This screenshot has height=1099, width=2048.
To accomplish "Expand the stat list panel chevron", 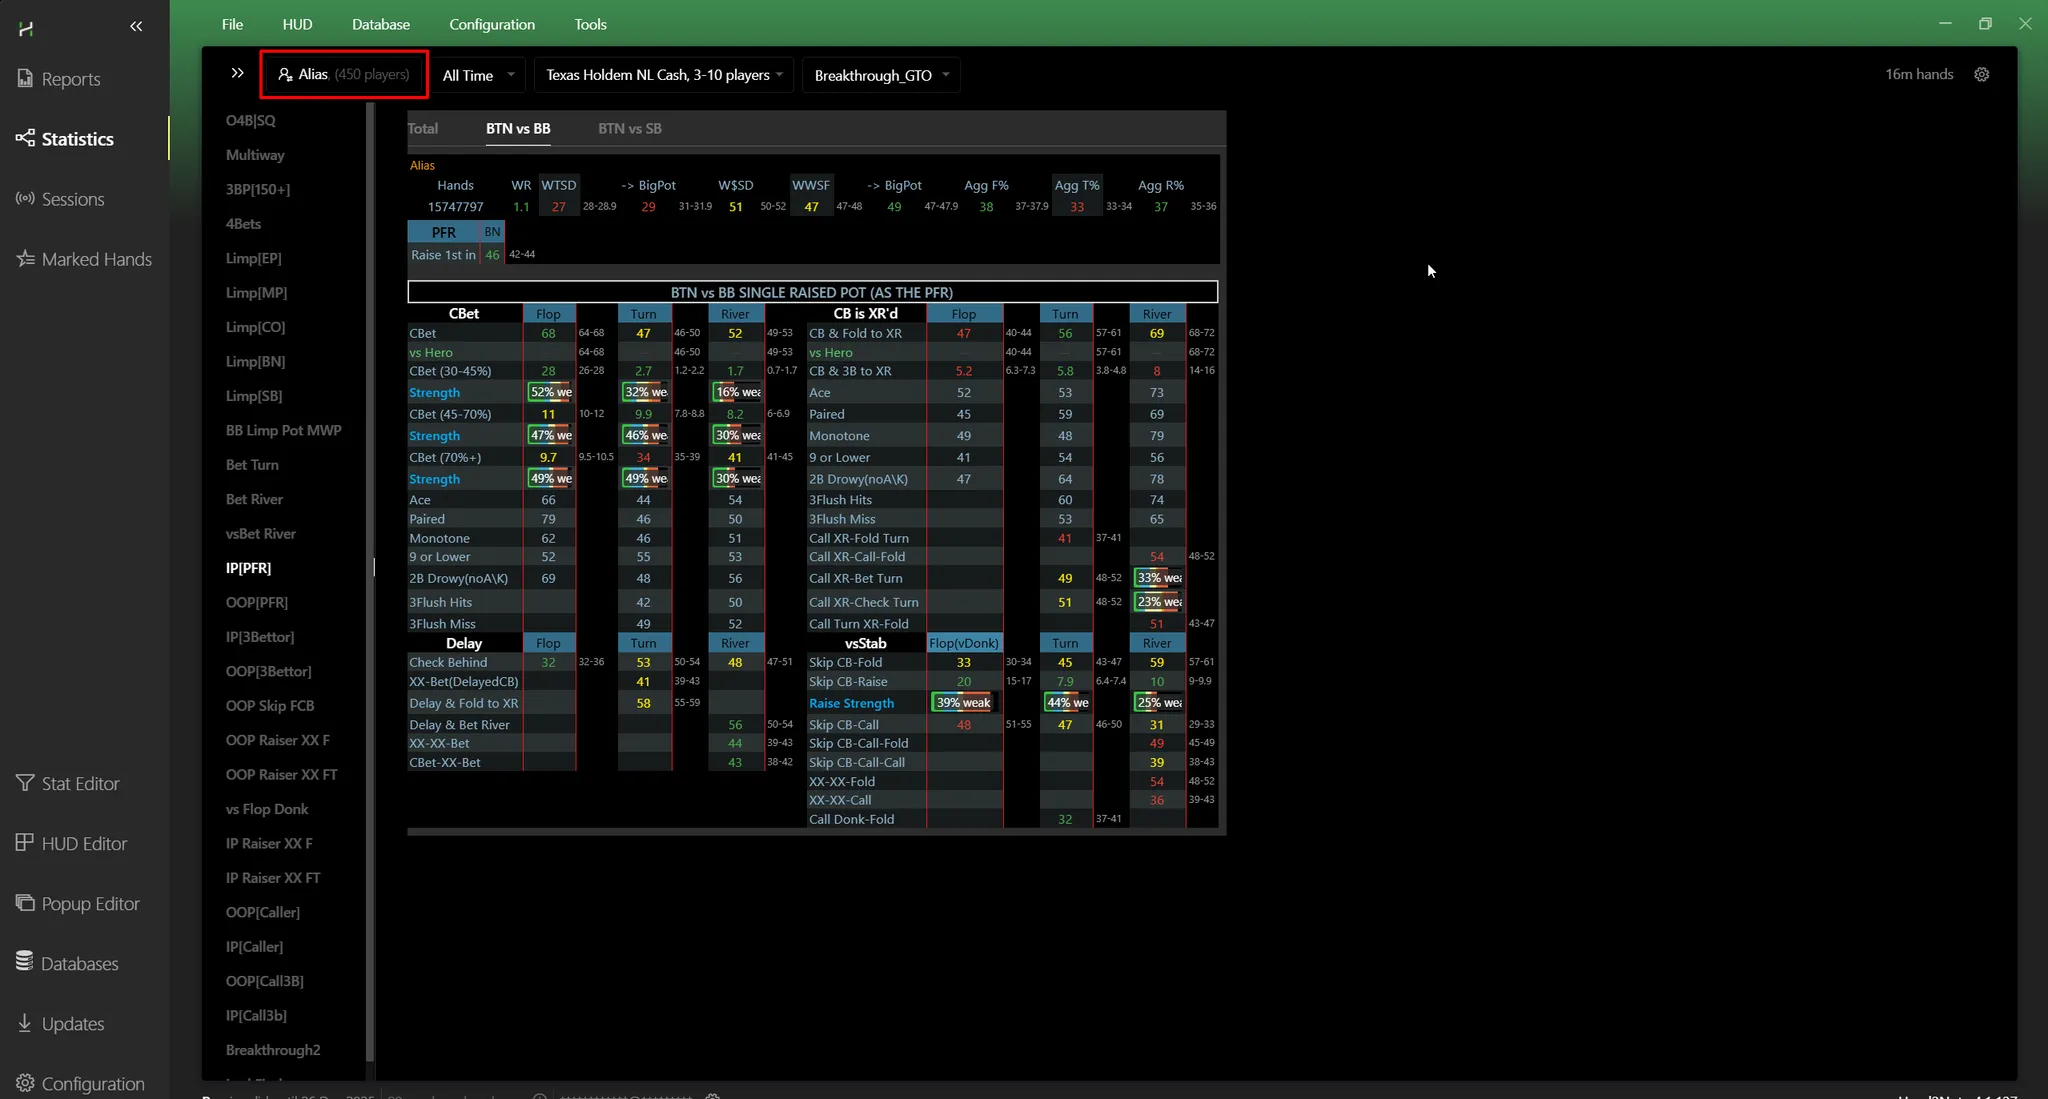I will tap(237, 73).
